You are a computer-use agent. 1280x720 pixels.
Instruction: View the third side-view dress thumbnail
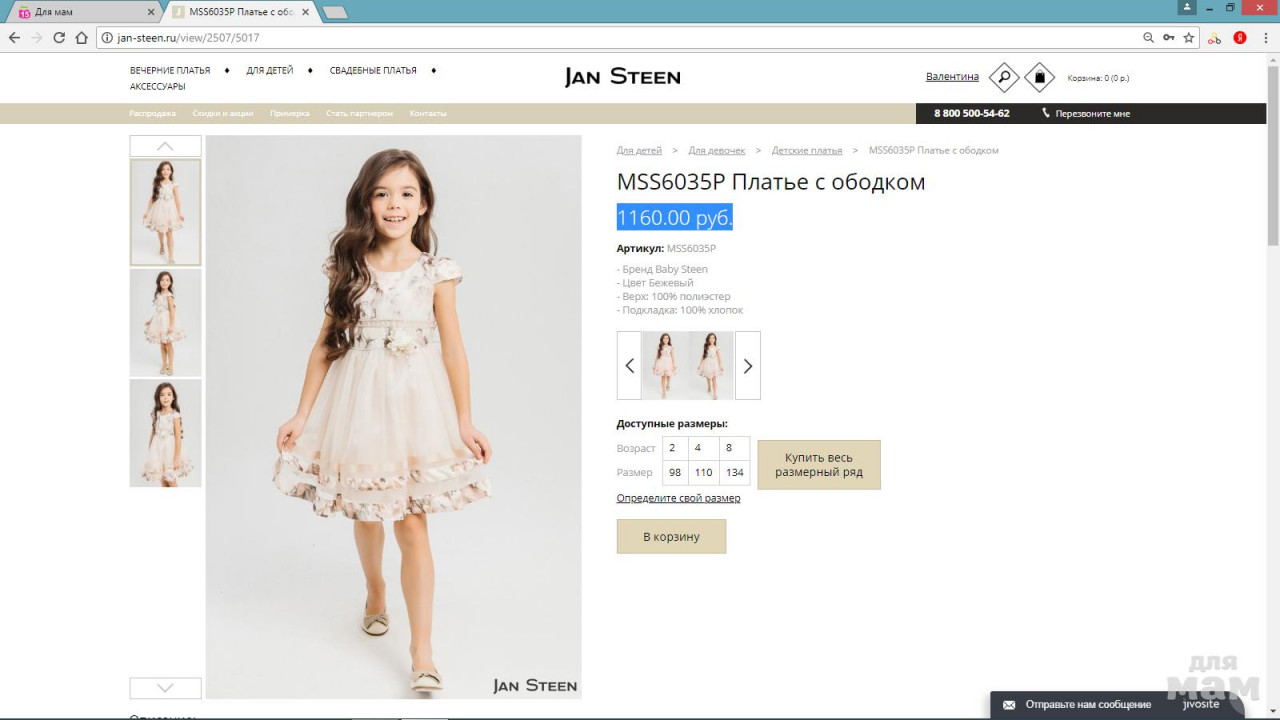tap(165, 433)
